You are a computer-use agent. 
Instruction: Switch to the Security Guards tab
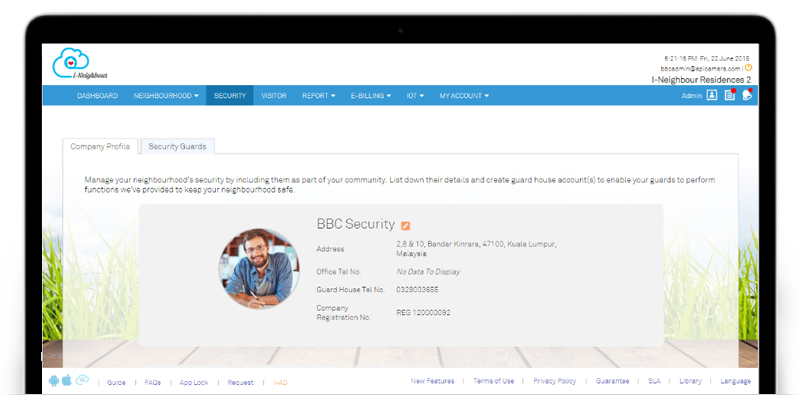point(178,146)
